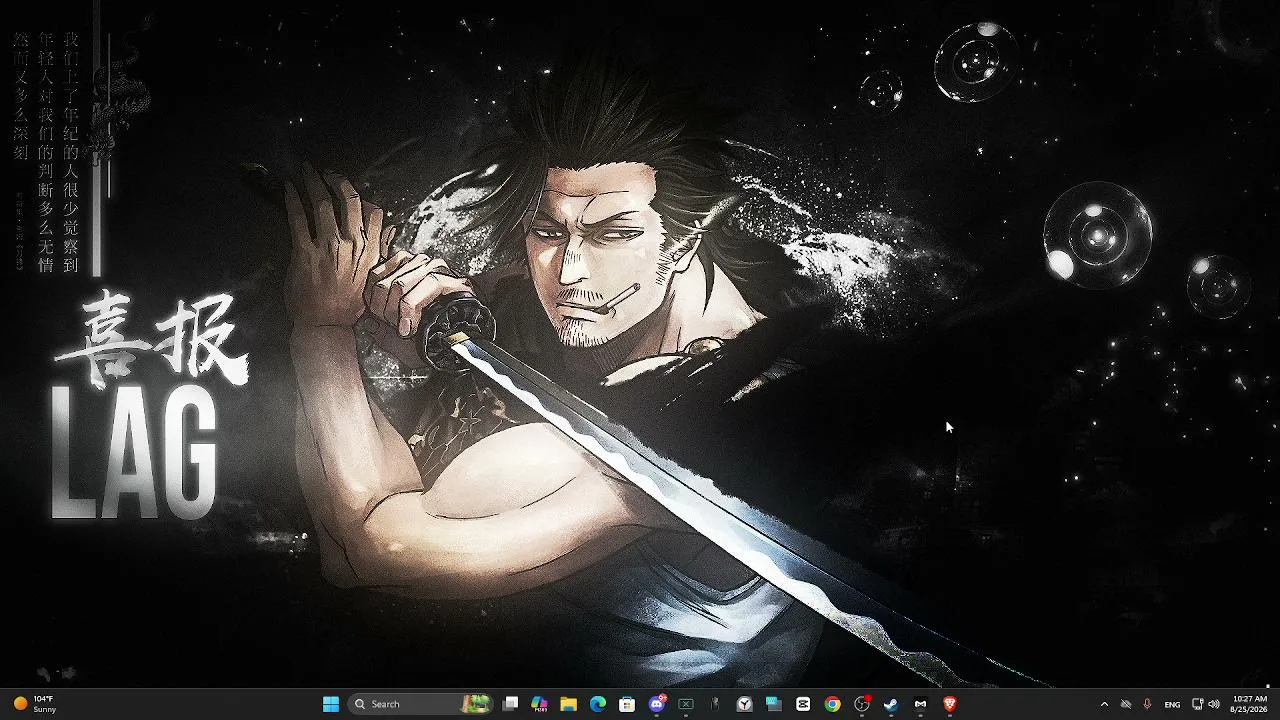The image size is (1280, 720).
Task: Open Discord from the taskbar
Action: 657,704
